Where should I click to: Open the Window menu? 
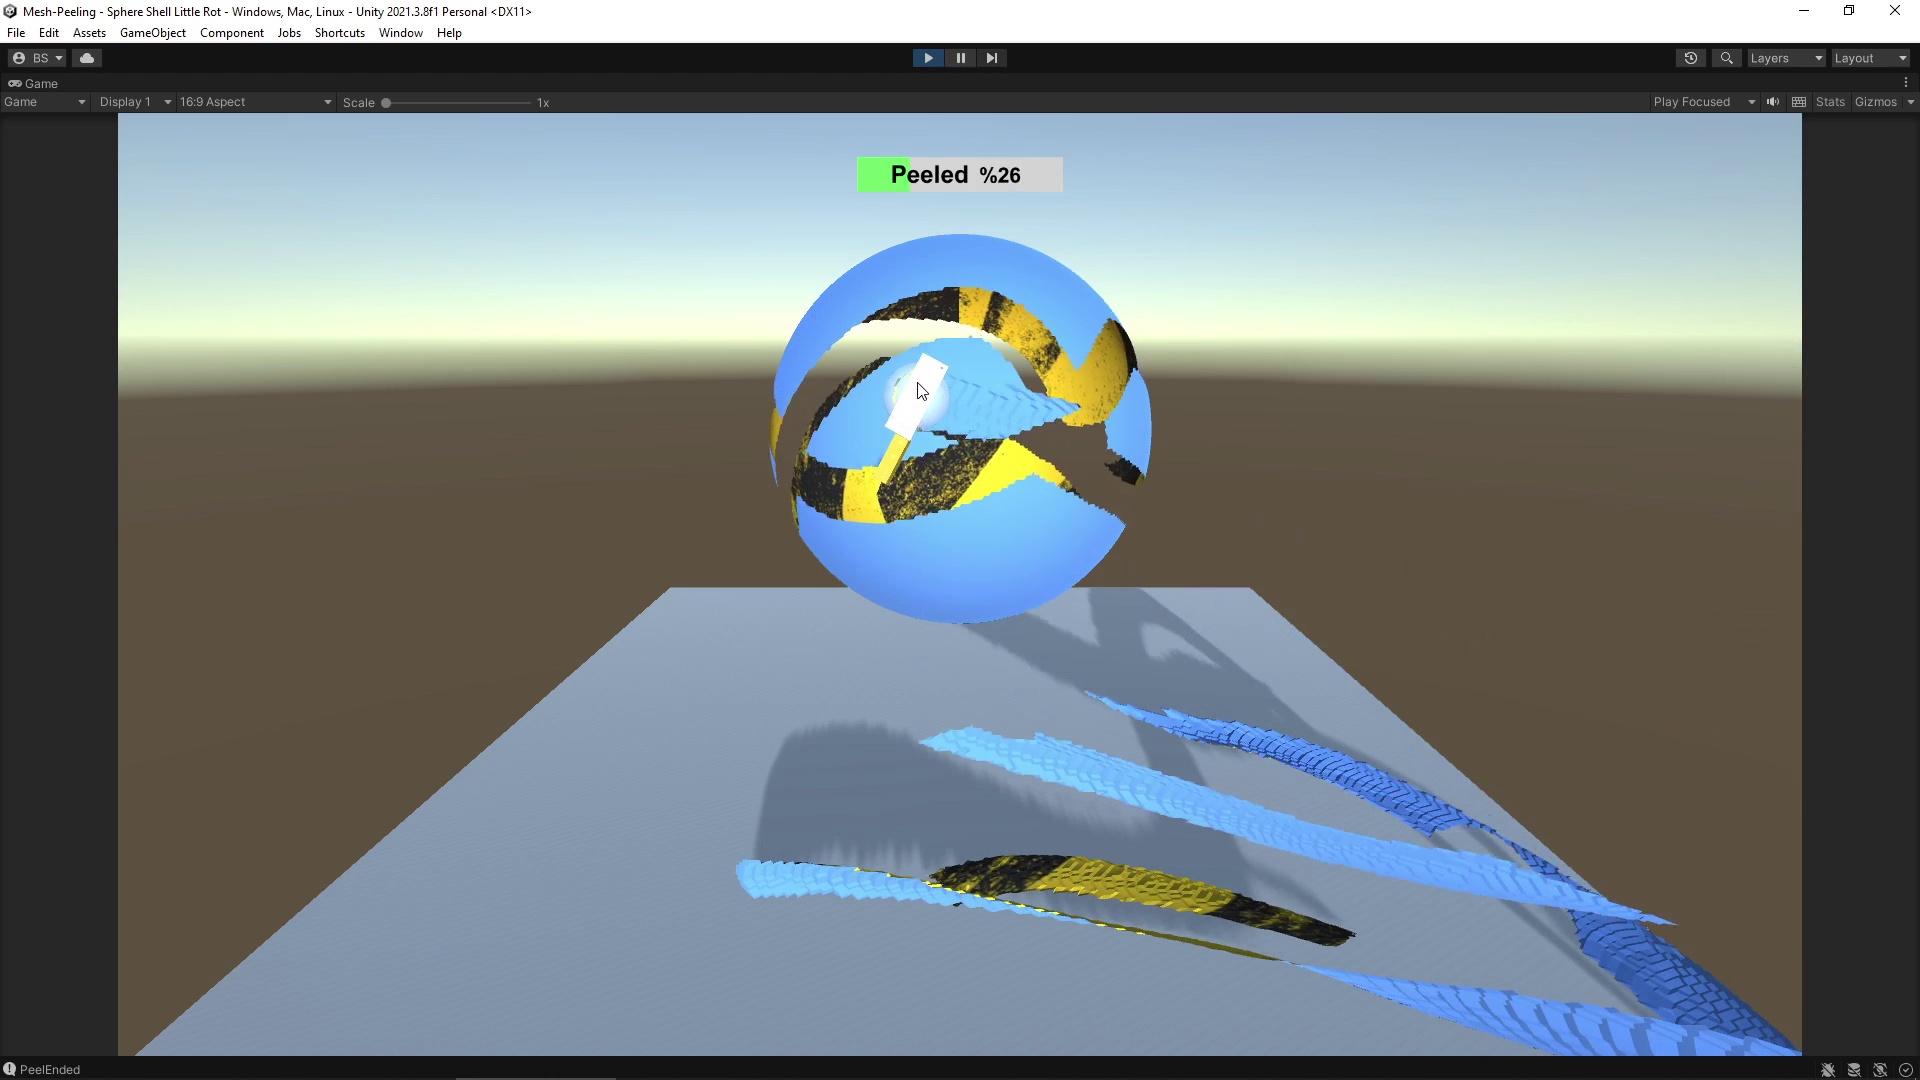coord(400,33)
